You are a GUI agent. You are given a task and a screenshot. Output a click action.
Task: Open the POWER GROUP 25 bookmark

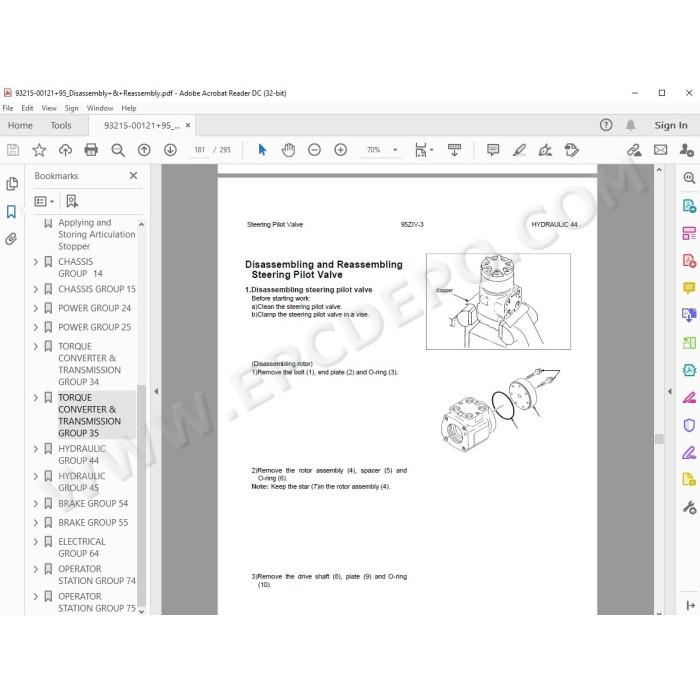95,327
